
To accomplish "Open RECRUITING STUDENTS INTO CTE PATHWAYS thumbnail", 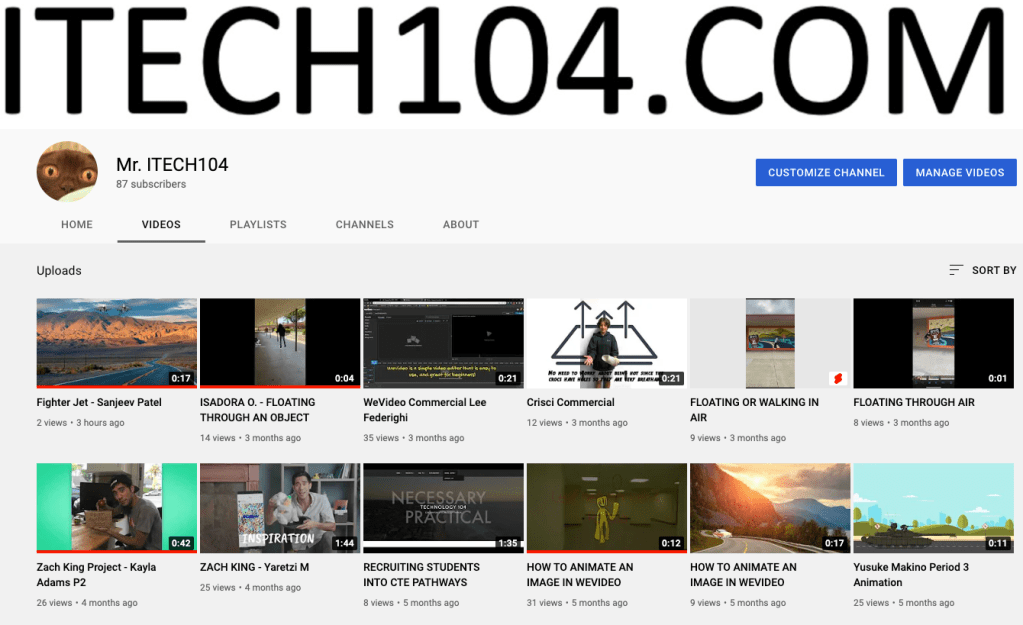I will click(443, 507).
